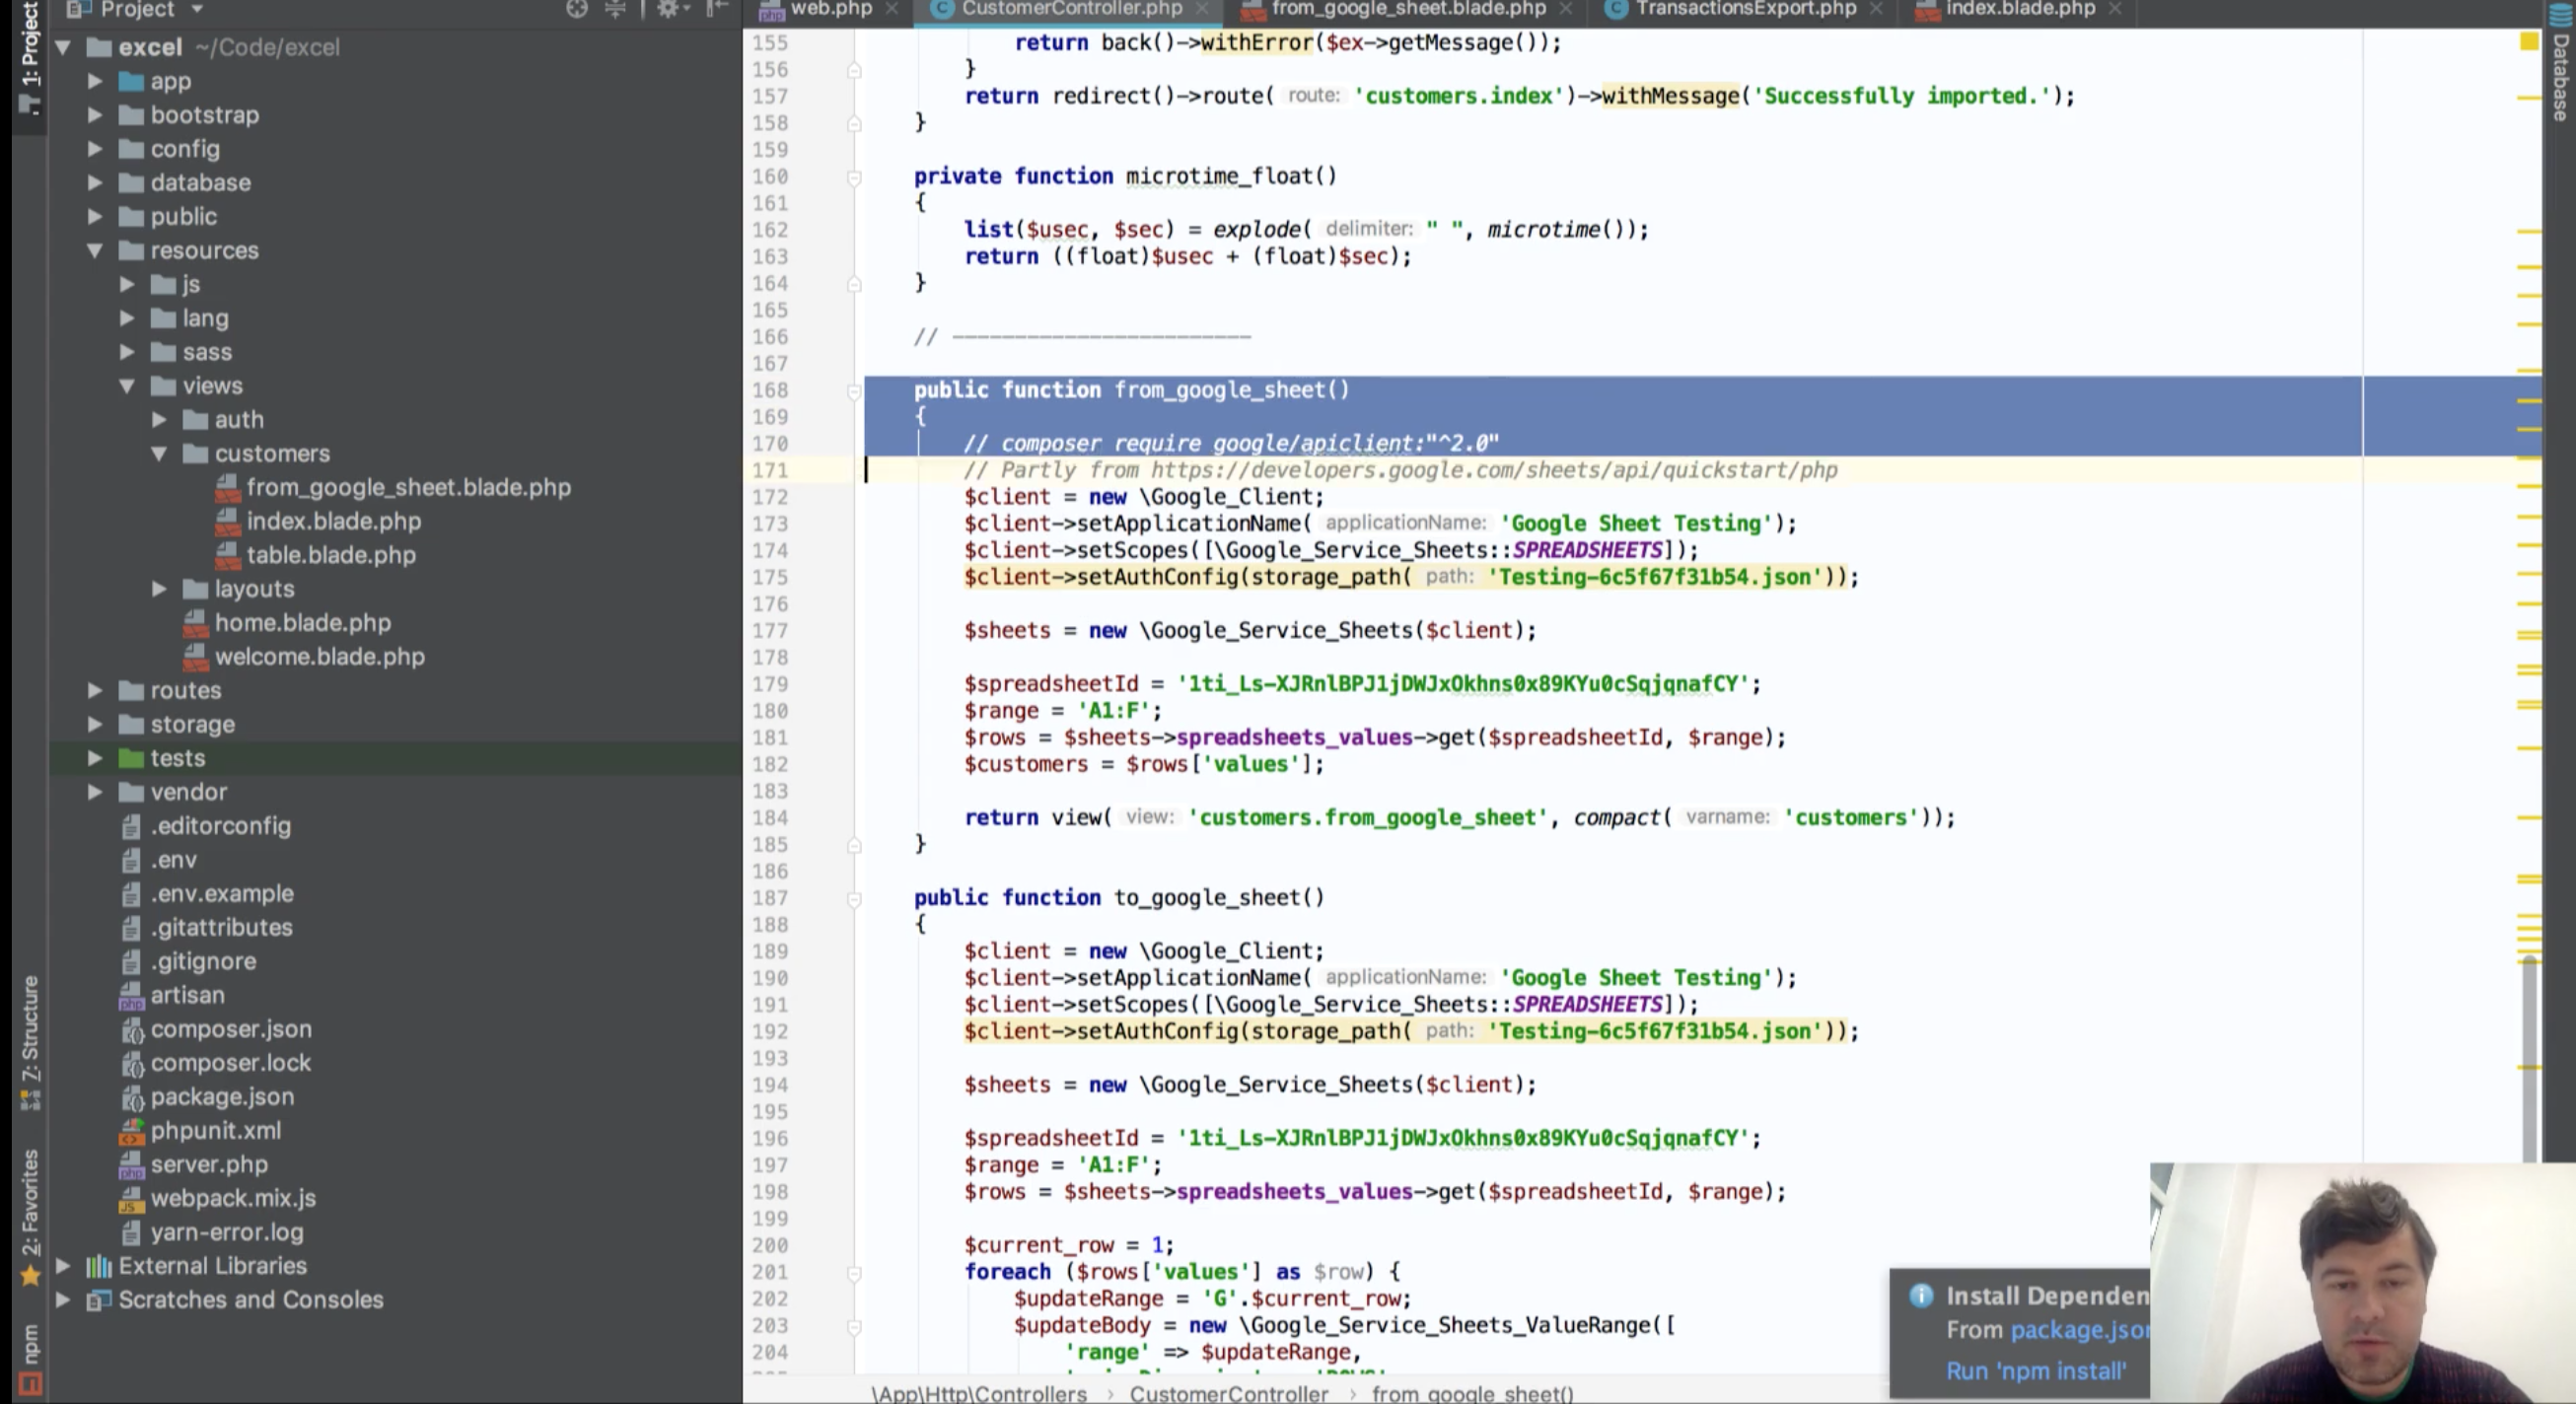The height and width of the screenshot is (1404, 2576).
Task: Click line number 175 in the gutter
Action: click(770, 578)
